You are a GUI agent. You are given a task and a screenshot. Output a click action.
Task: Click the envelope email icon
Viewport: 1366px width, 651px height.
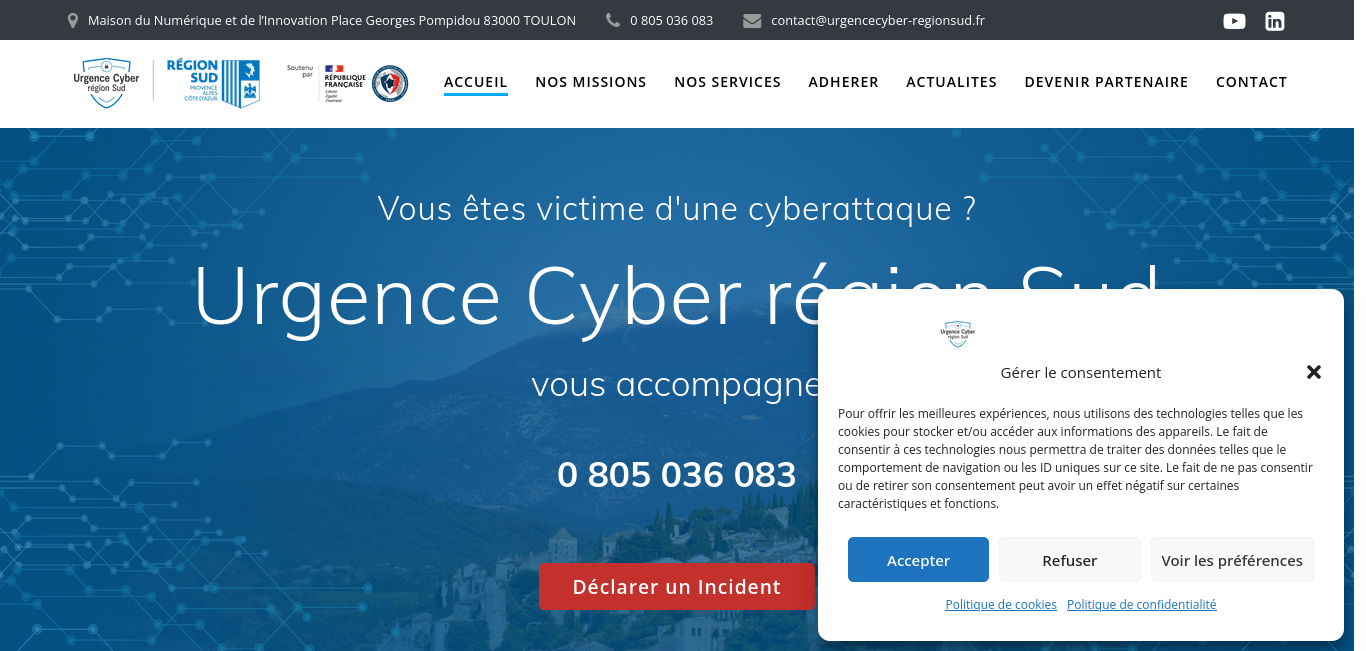point(752,20)
